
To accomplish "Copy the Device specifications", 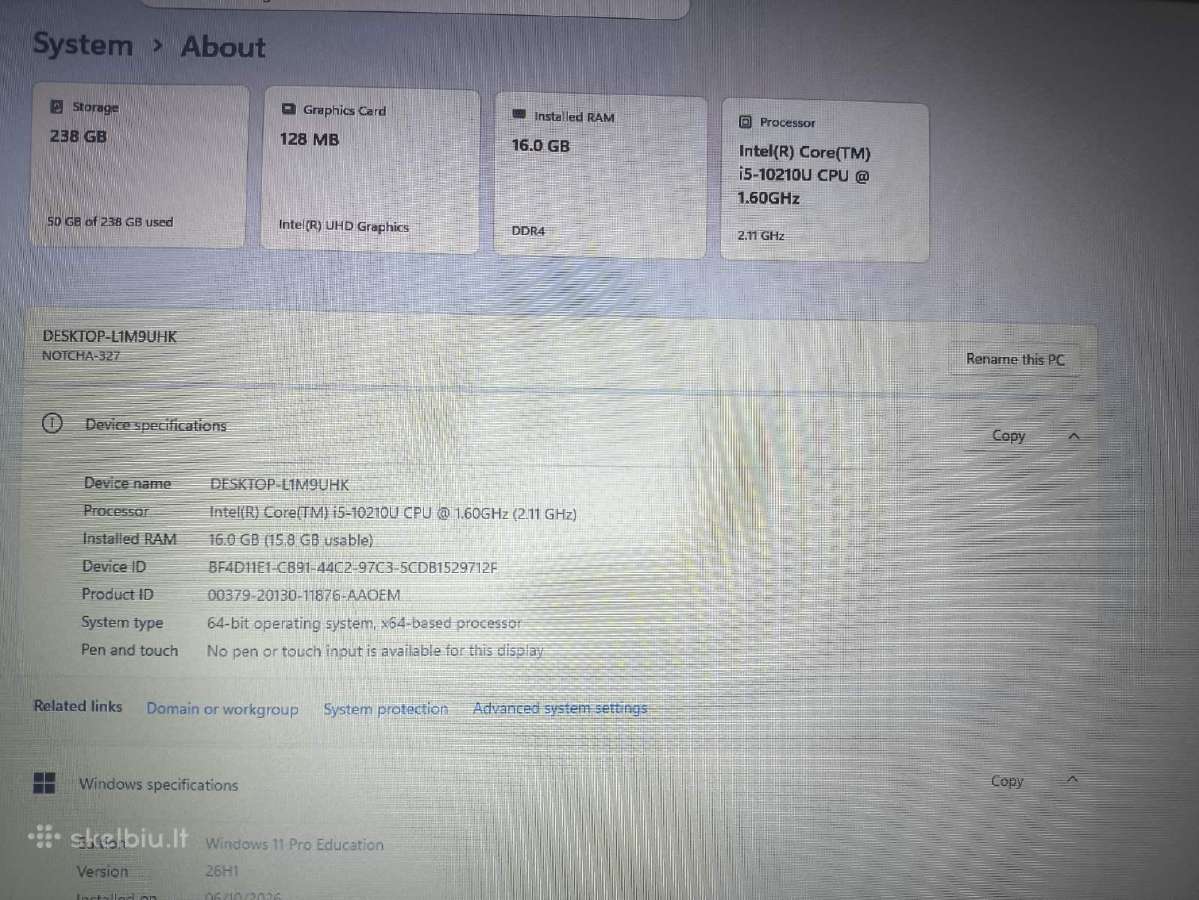I will pos(1008,436).
